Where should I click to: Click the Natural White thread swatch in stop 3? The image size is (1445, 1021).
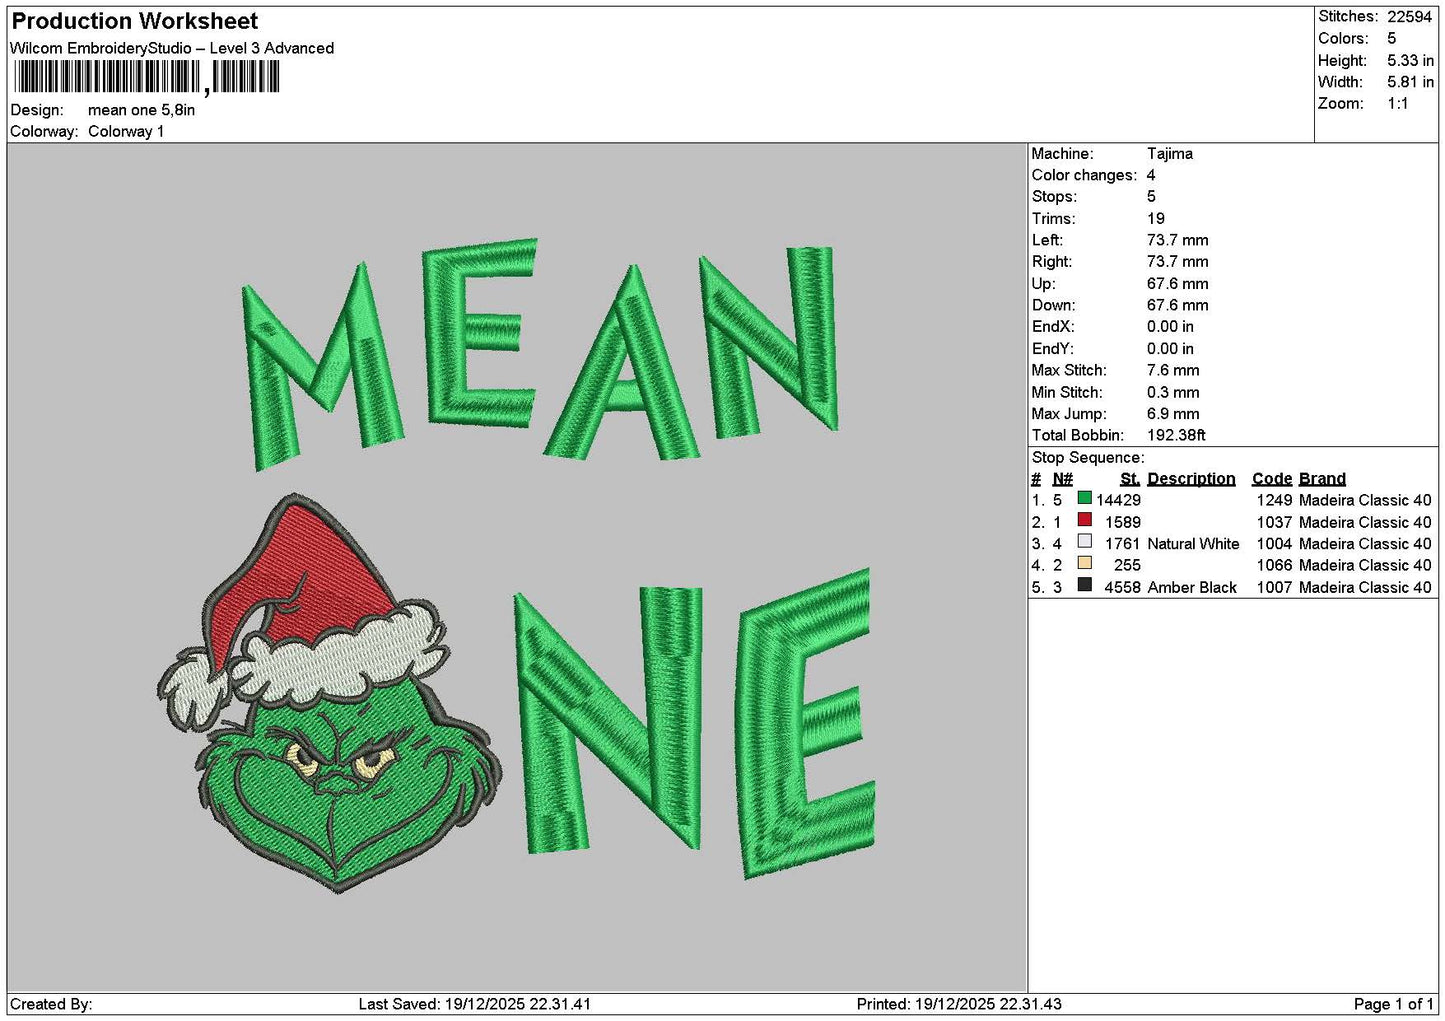pyautogui.click(x=1084, y=542)
